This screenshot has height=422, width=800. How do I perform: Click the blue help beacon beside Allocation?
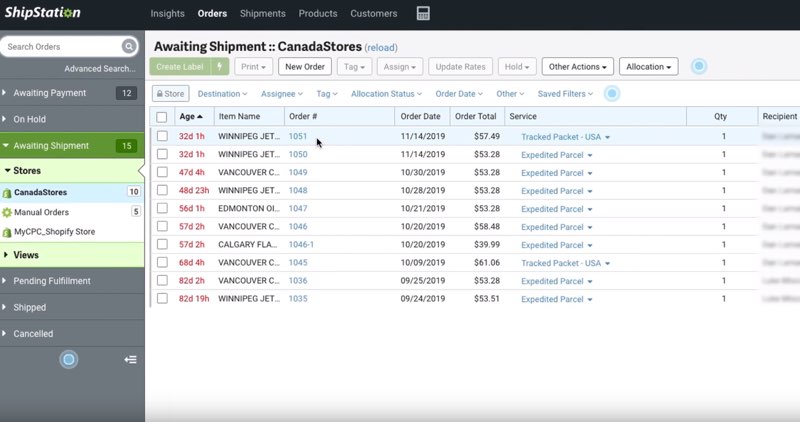point(699,66)
